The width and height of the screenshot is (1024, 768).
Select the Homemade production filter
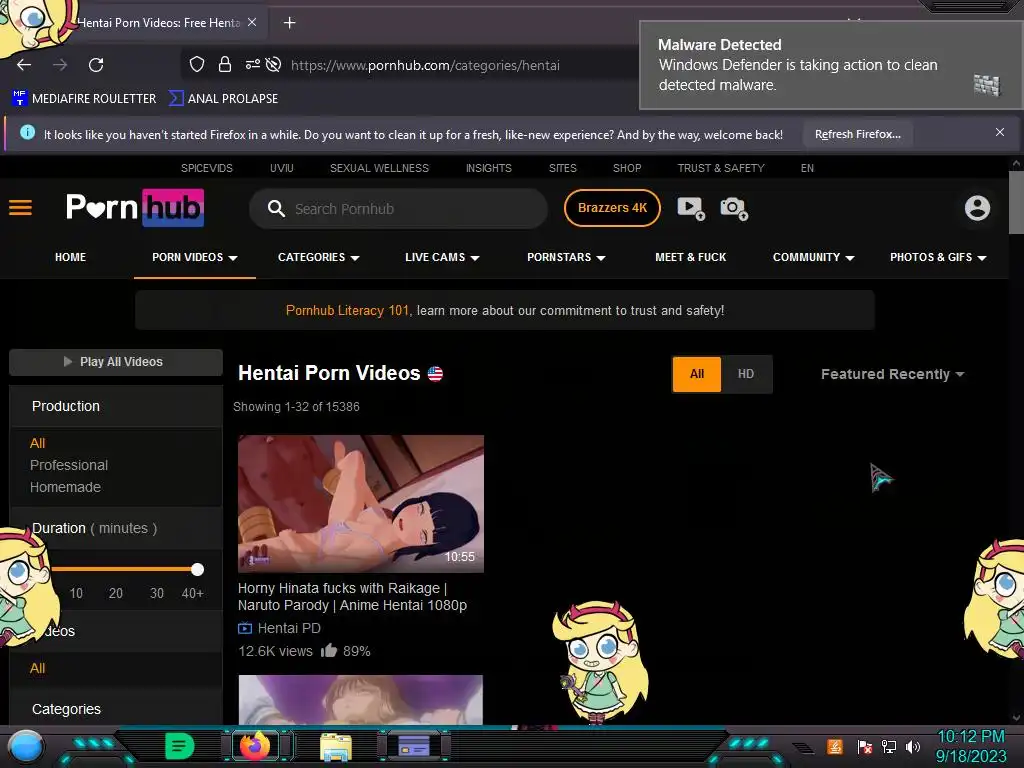click(65, 487)
